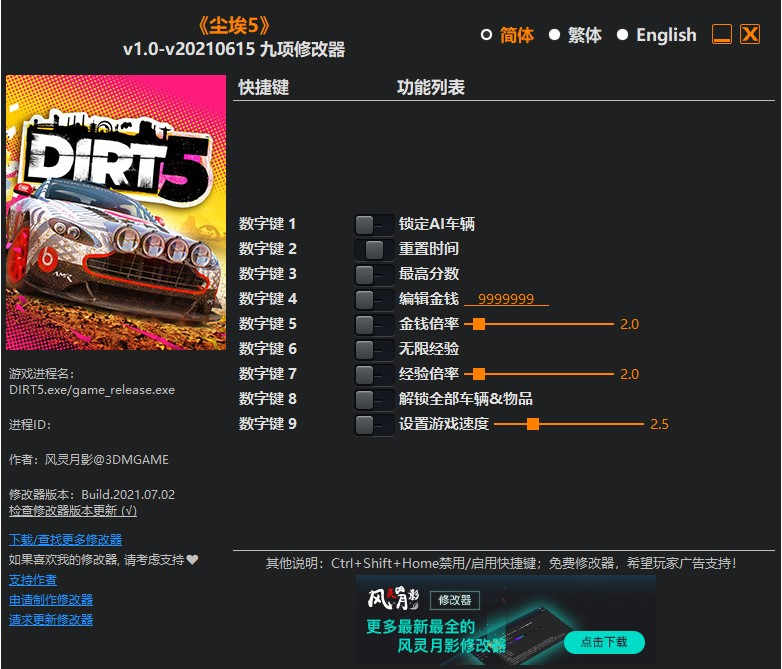Enable 解锁全部车辆&物品 switch

(374, 399)
